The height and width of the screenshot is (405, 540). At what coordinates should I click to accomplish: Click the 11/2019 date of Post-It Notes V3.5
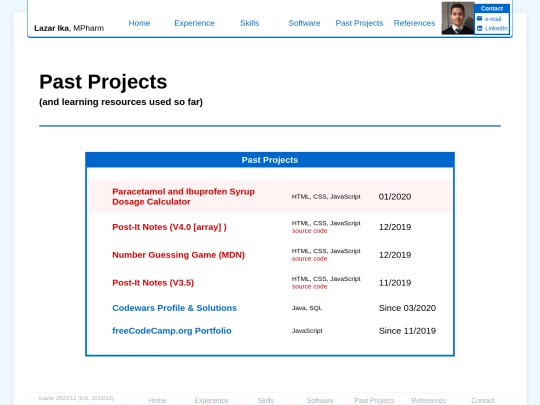[395, 283]
